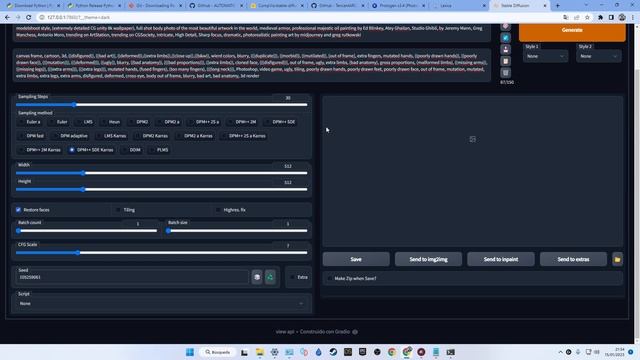Click the blue checkmark icon beside the prompt
The width and height of the screenshot is (640, 360).
(506, 38)
